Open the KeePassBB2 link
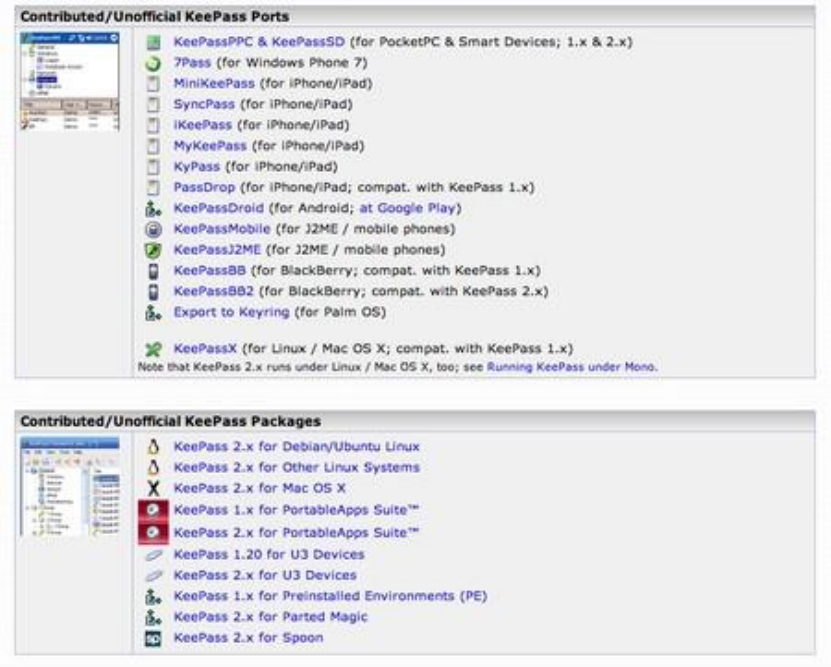Image resolution: width=831 pixels, height=667 pixels. (214, 291)
